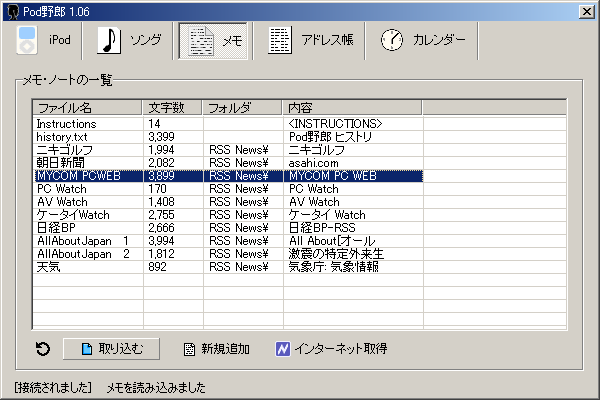Sort by フォルダ column header
The height and width of the screenshot is (400, 600).
pos(242,108)
